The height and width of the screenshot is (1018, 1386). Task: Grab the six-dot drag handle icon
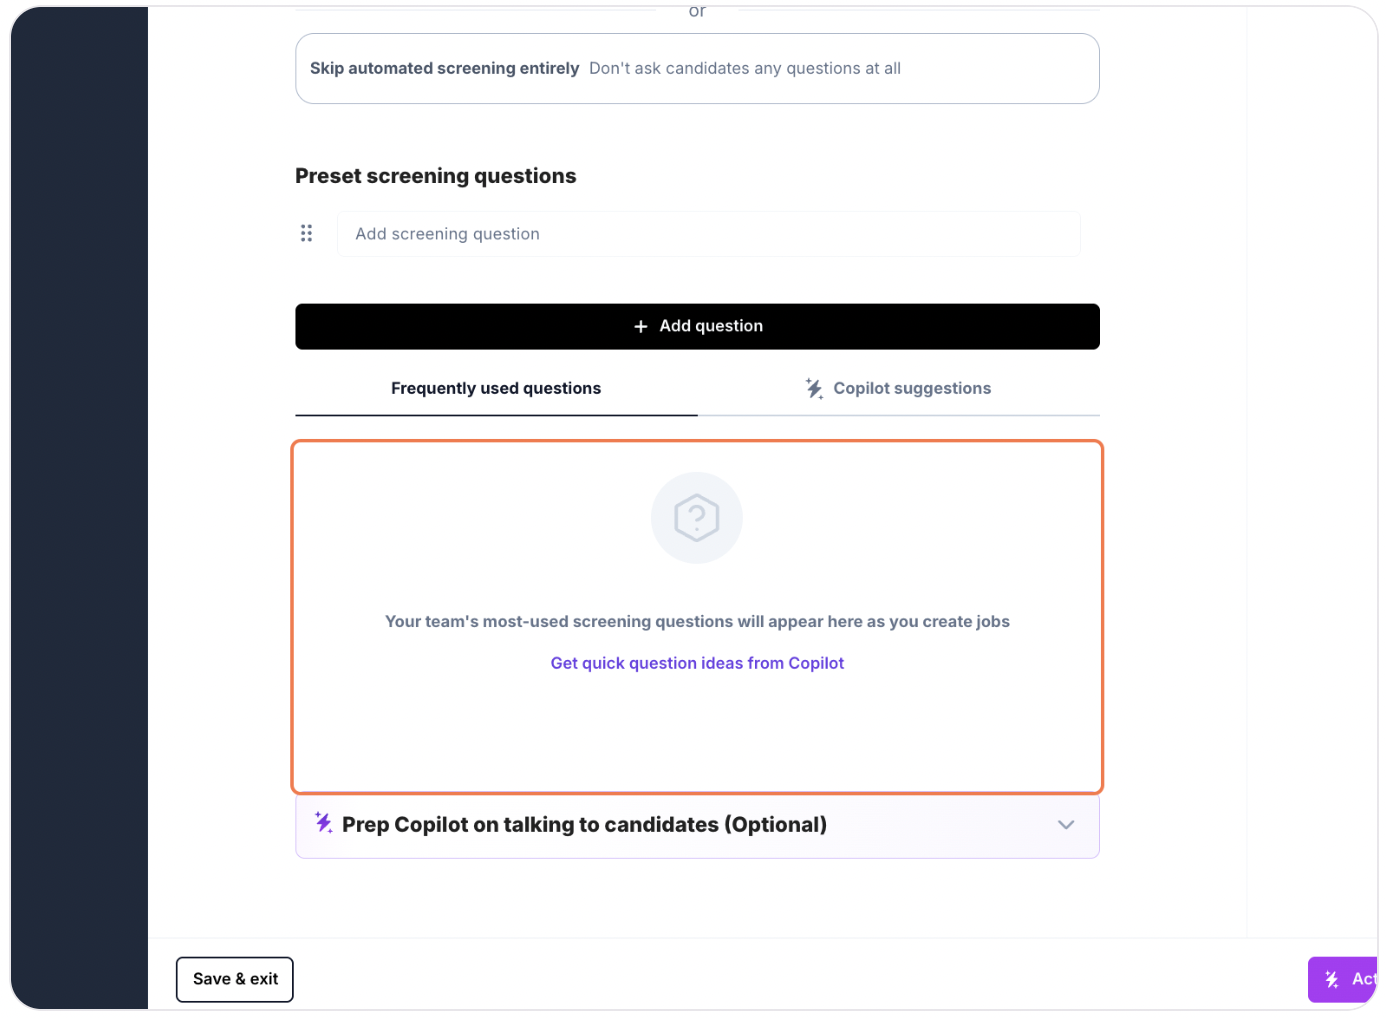tap(306, 233)
